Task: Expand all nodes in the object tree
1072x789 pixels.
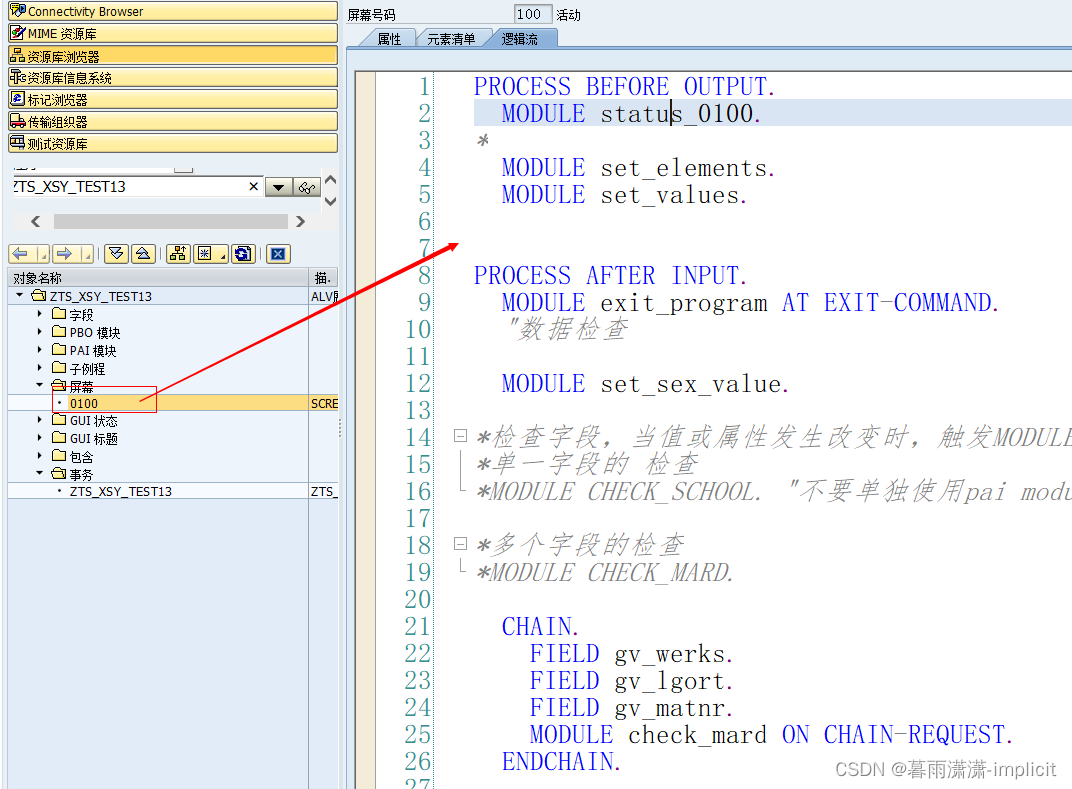Action: point(116,254)
